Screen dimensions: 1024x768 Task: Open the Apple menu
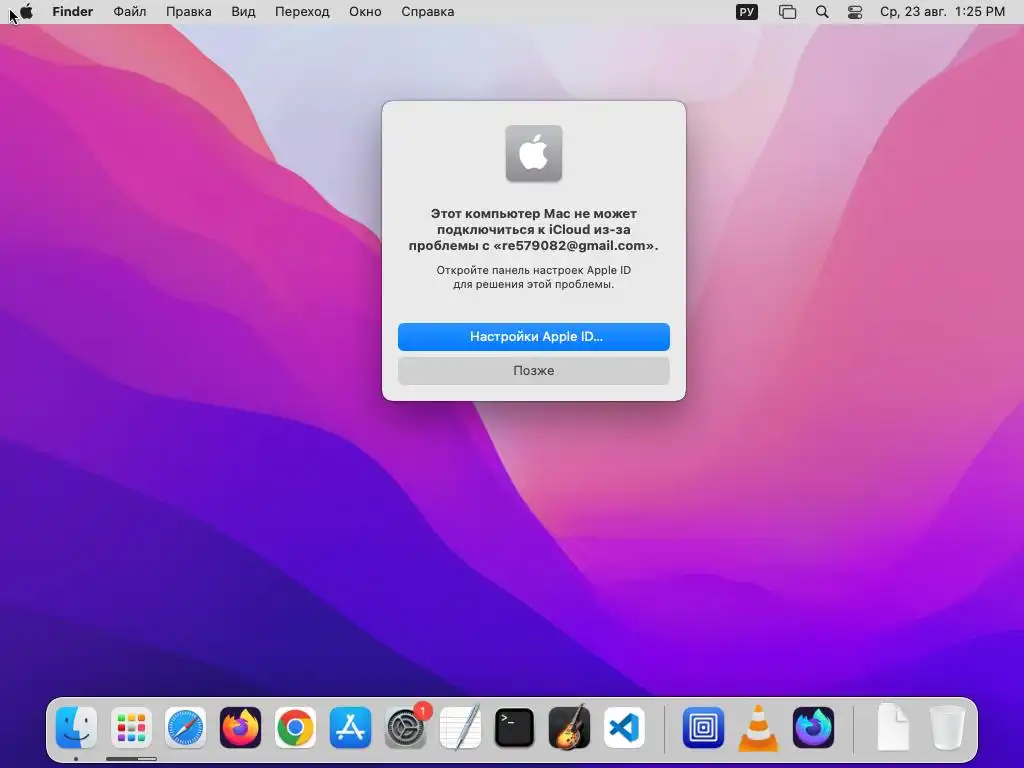27,12
